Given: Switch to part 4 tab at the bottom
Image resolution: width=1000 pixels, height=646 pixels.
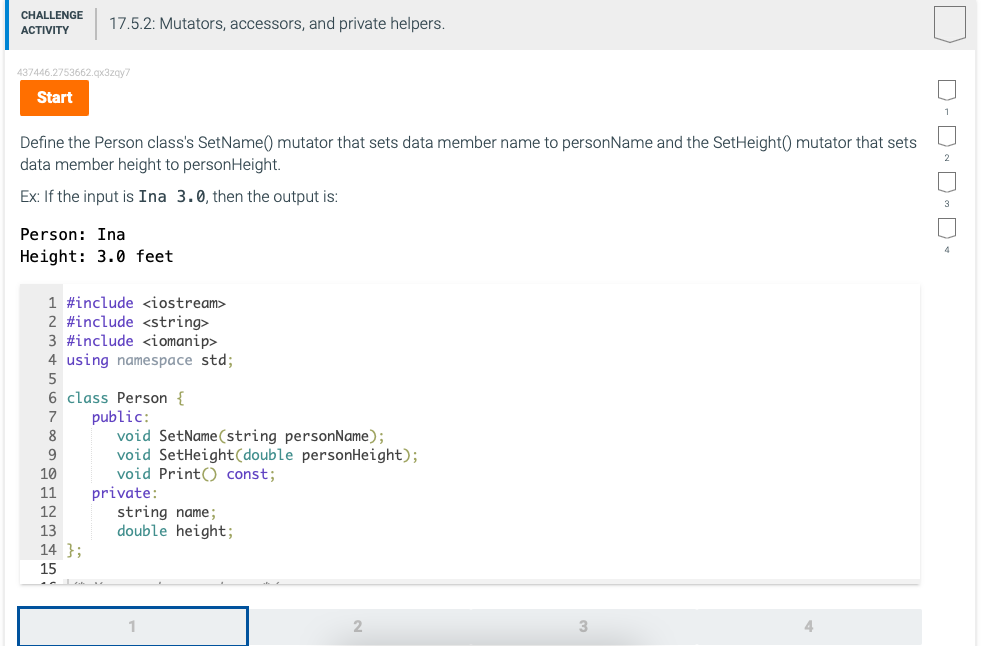Looking at the screenshot, I should point(808,626).
